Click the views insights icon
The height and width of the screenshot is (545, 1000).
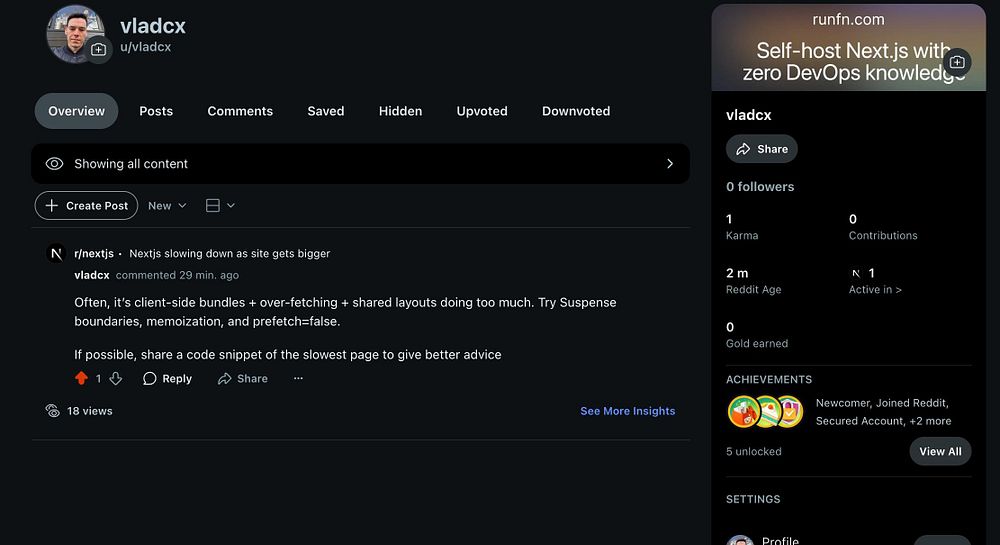(x=53, y=411)
